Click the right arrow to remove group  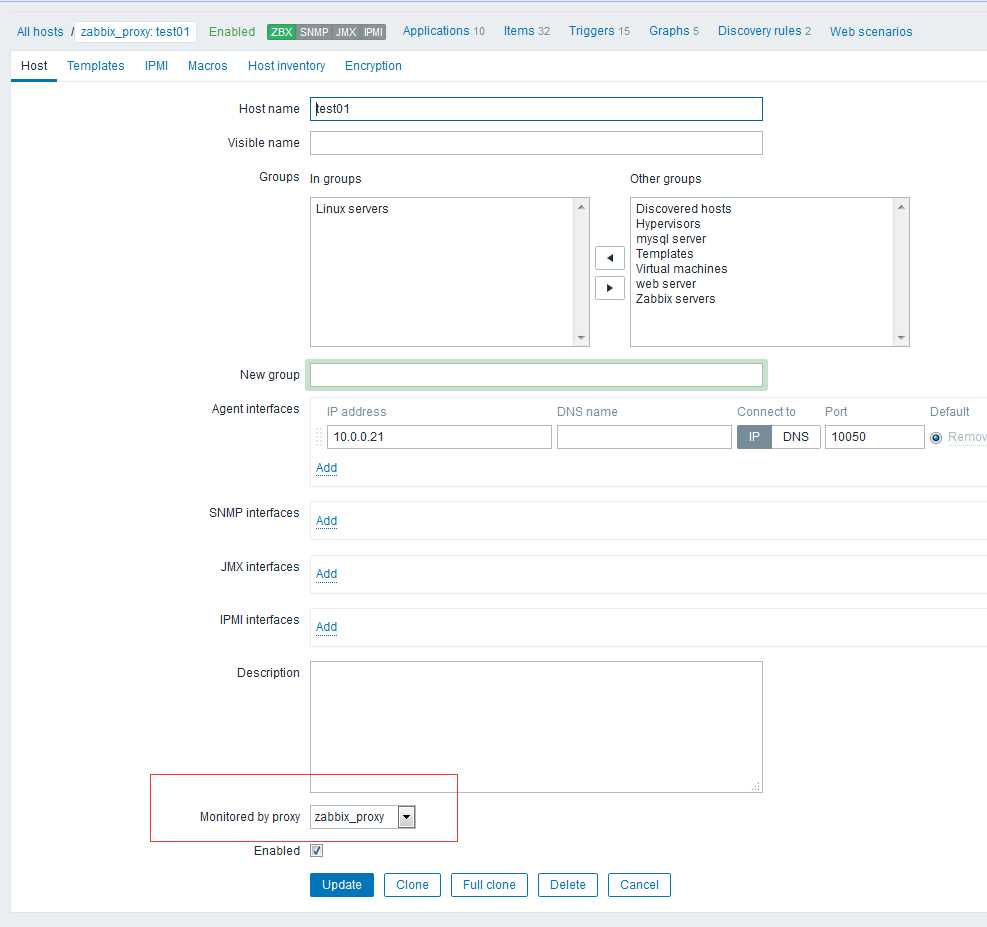[609, 288]
